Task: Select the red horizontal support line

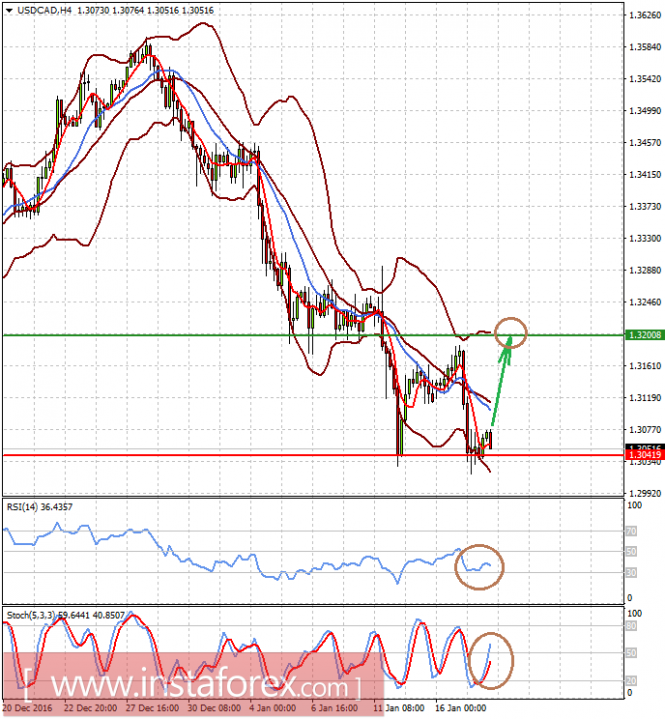Action: (314, 455)
